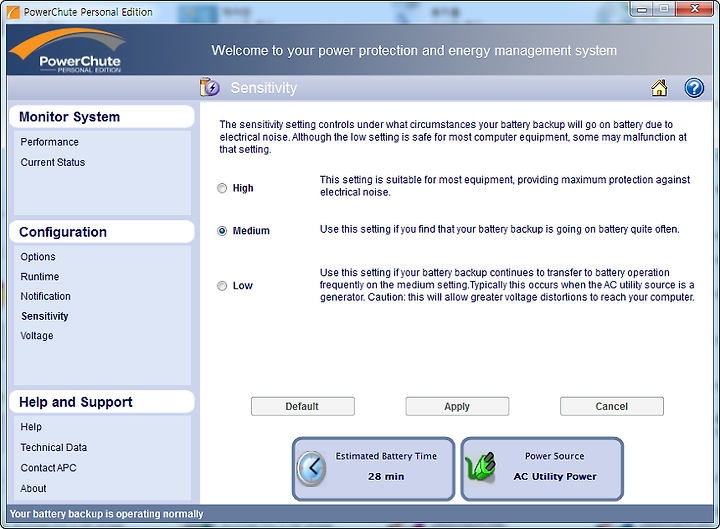
Task: Click the Apply button
Action: click(x=457, y=406)
